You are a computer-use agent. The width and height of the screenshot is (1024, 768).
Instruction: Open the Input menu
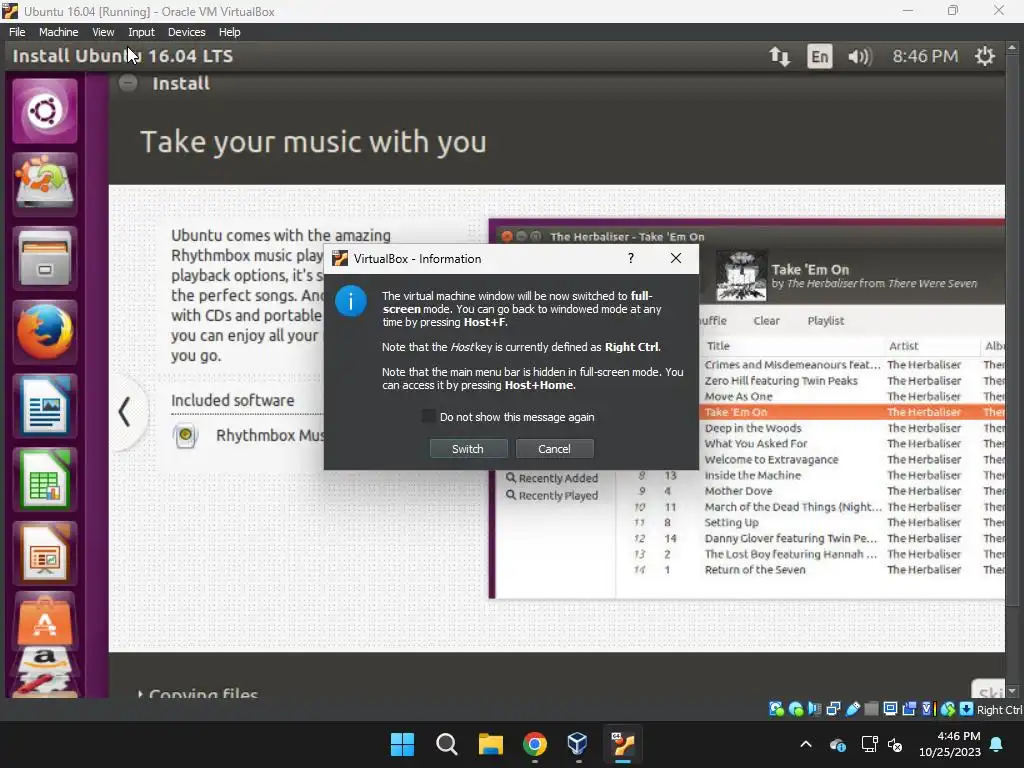click(x=141, y=32)
